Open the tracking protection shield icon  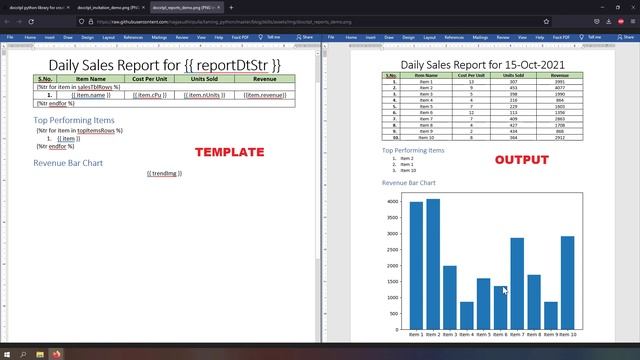pyautogui.click(x=82, y=22)
